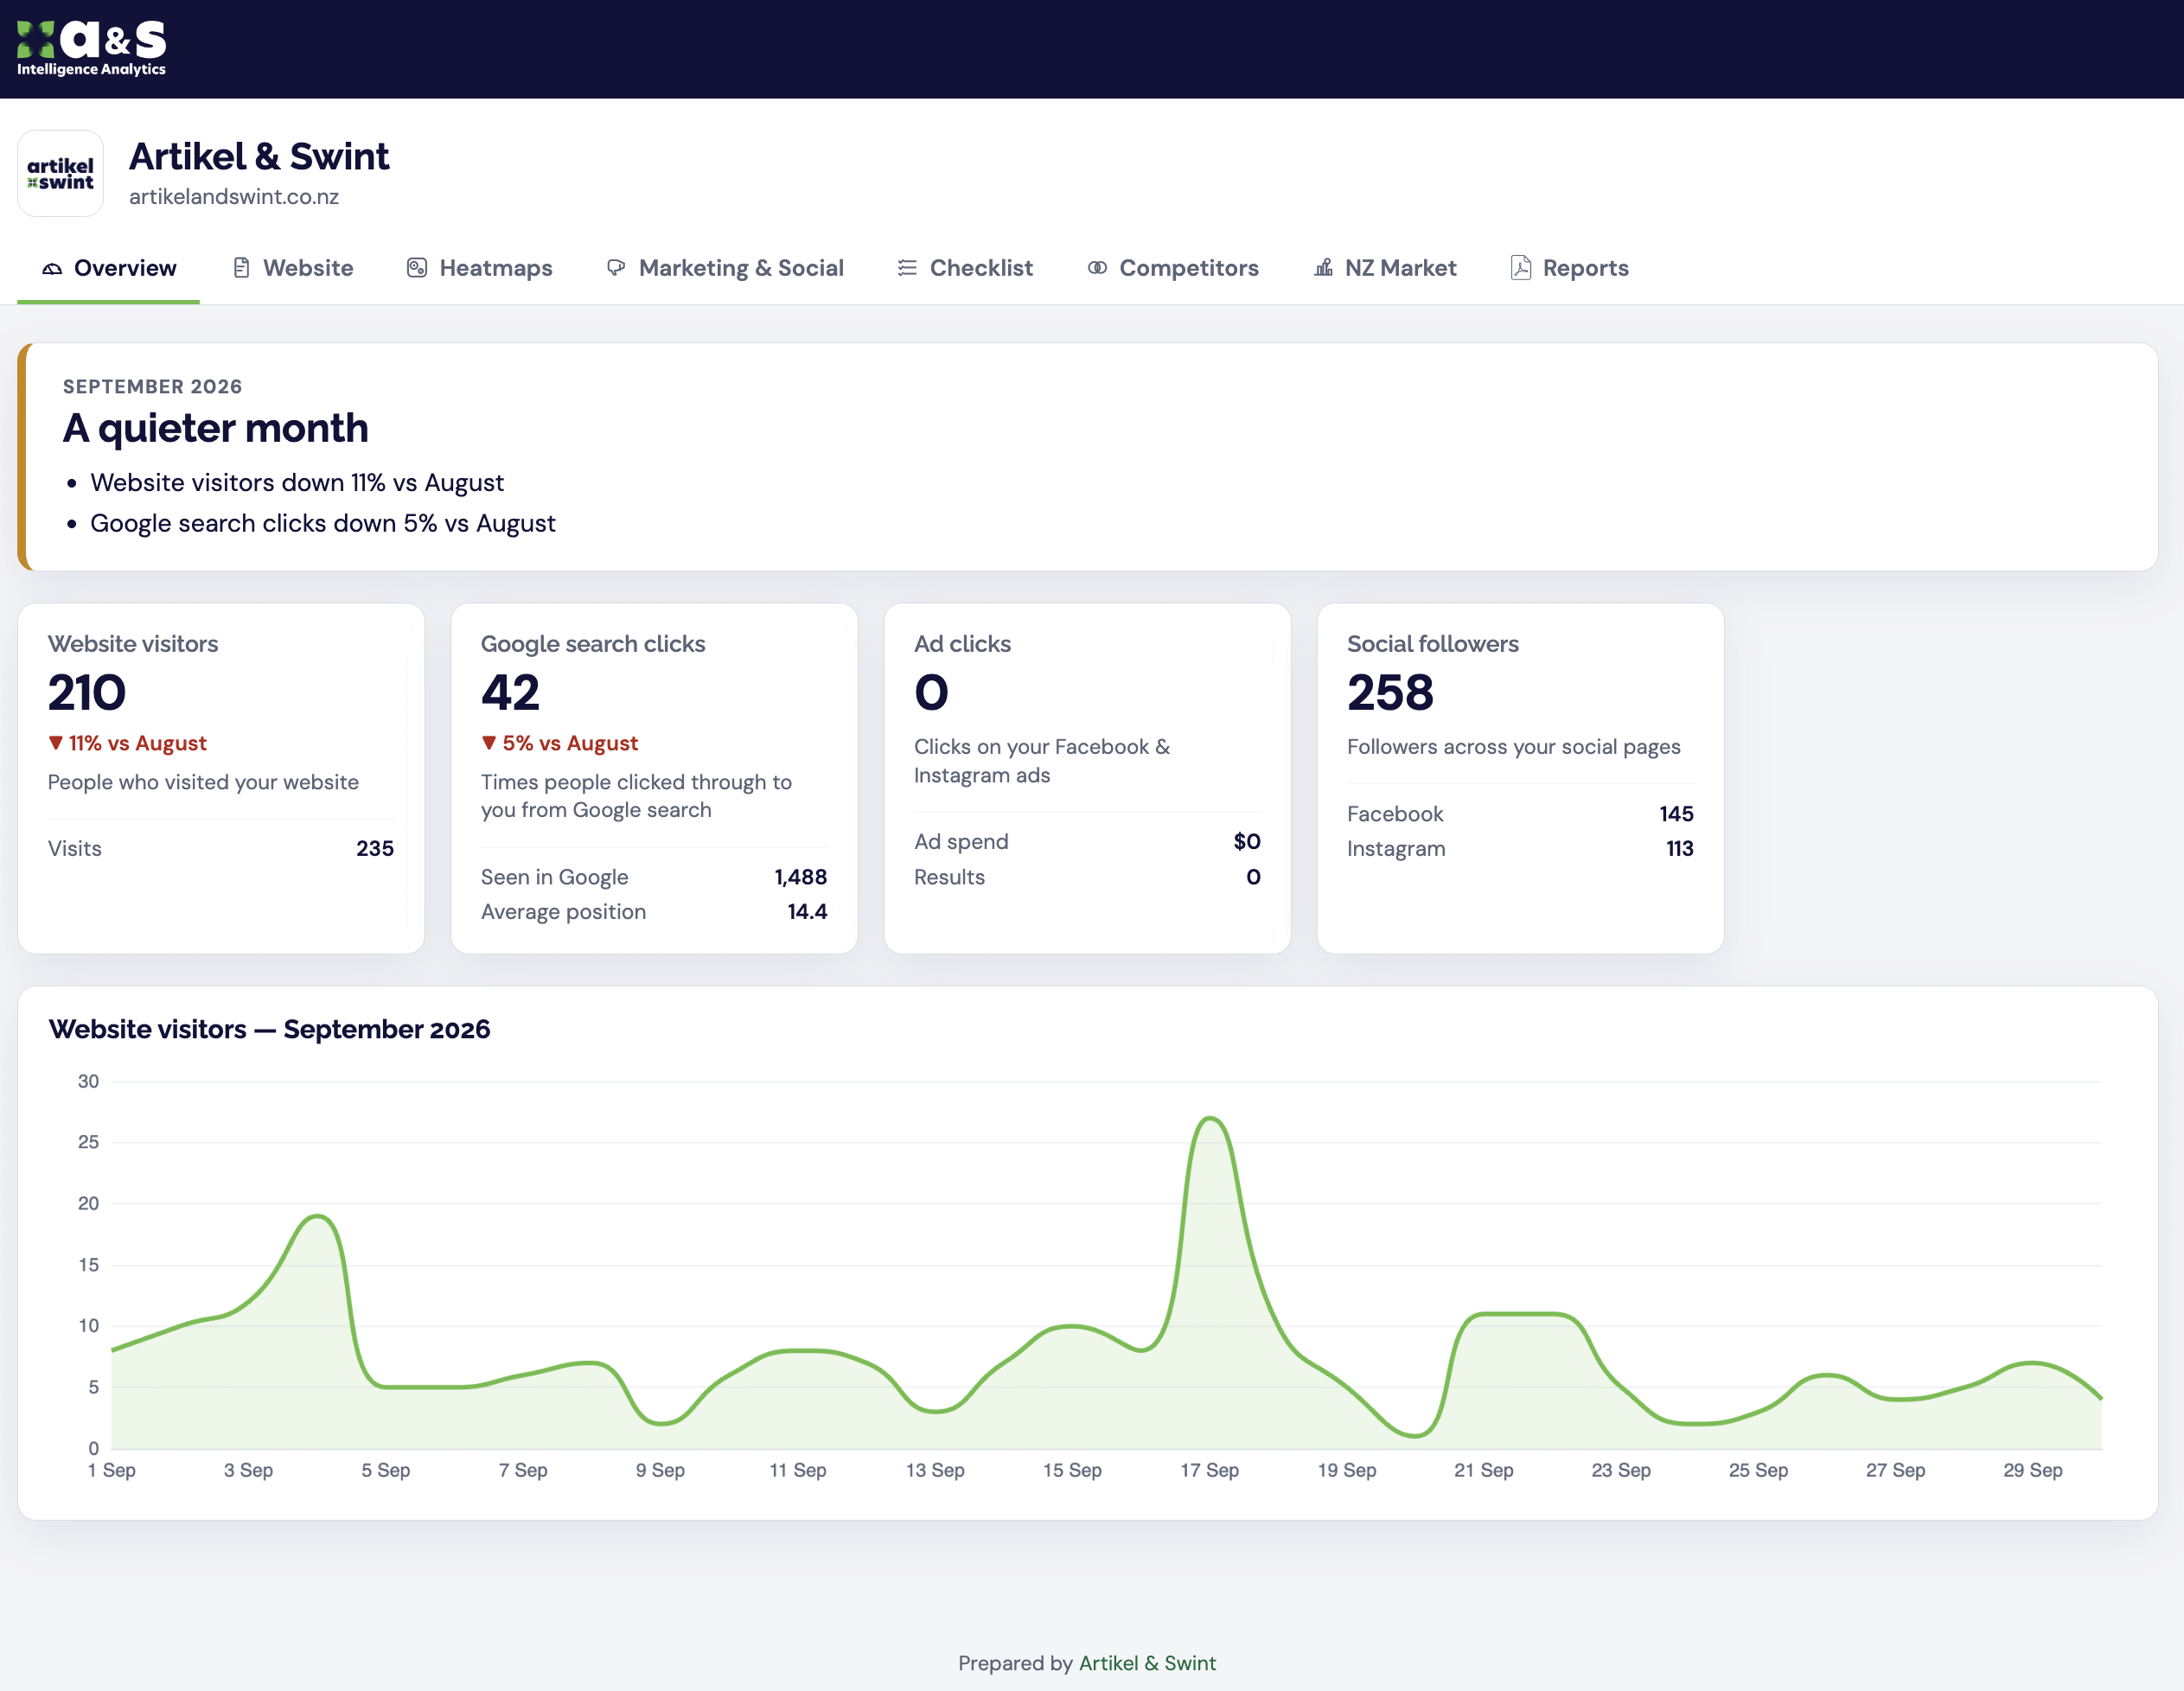Click the '17 Sep' axis label
Image resolution: width=2184 pixels, height=1691 pixels.
[x=1209, y=1471]
